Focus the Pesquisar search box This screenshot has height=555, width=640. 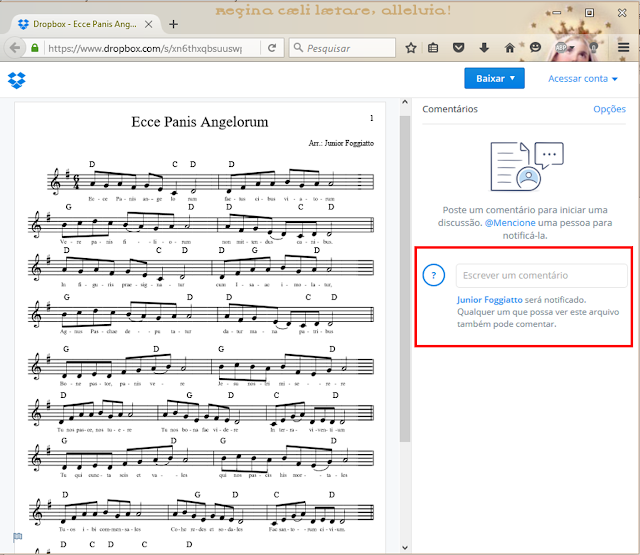(342, 48)
